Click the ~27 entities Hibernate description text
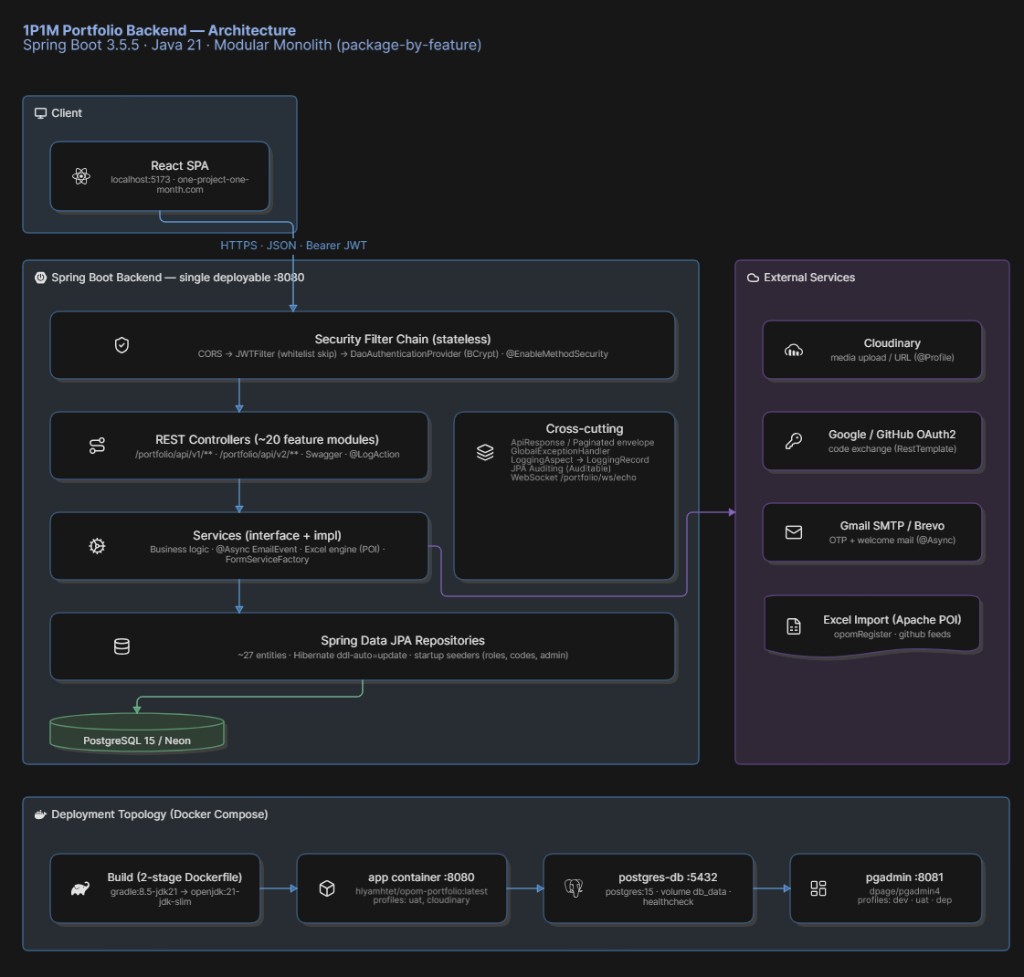This screenshot has width=1024, height=977. (403, 655)
